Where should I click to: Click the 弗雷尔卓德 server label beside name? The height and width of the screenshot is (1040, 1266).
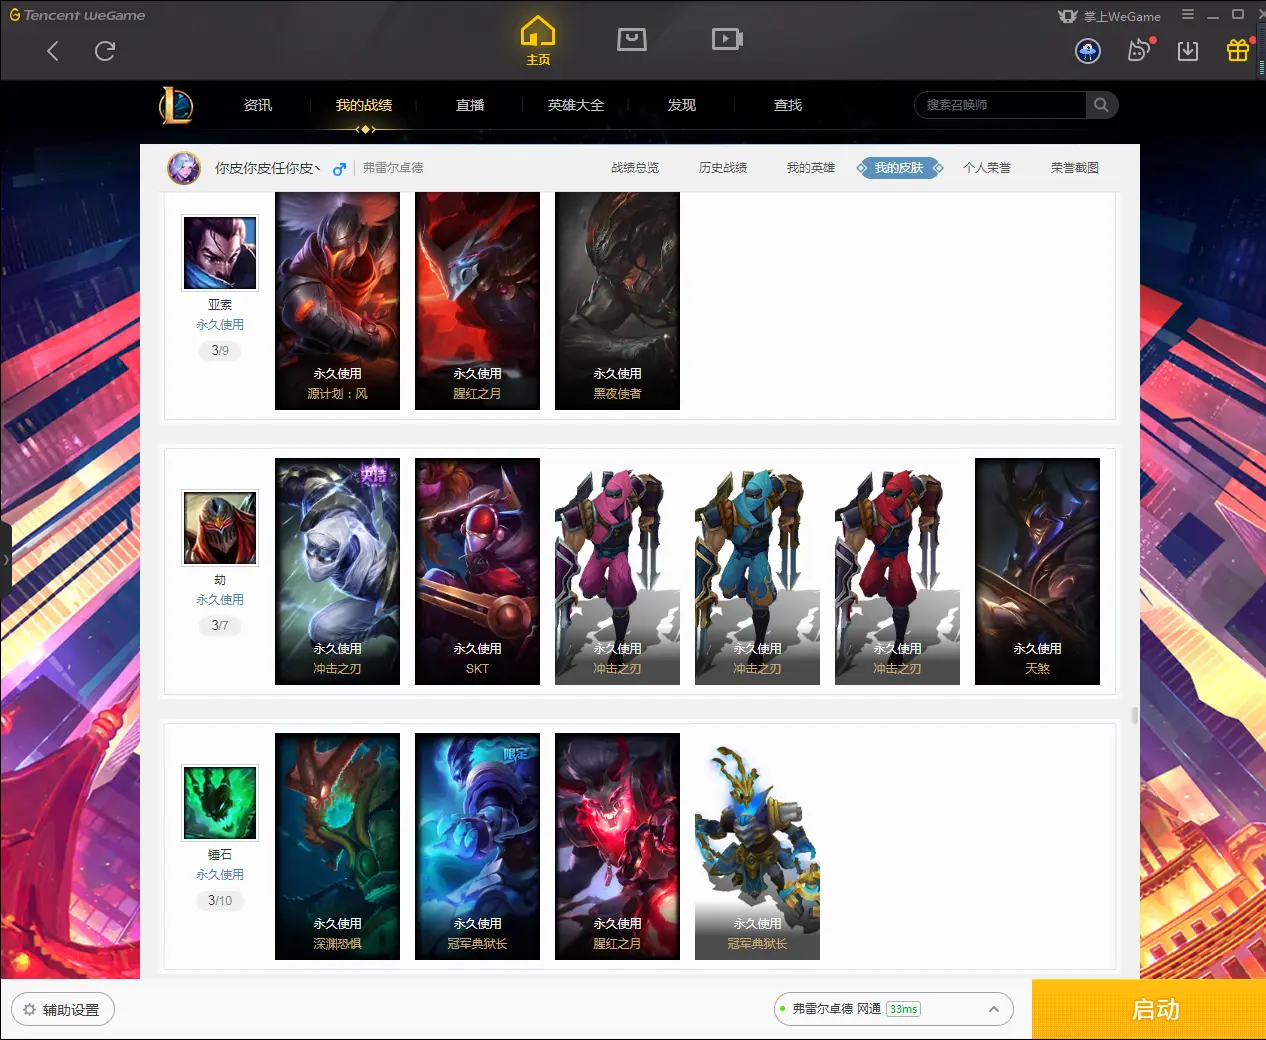click(x=393, y=168)
